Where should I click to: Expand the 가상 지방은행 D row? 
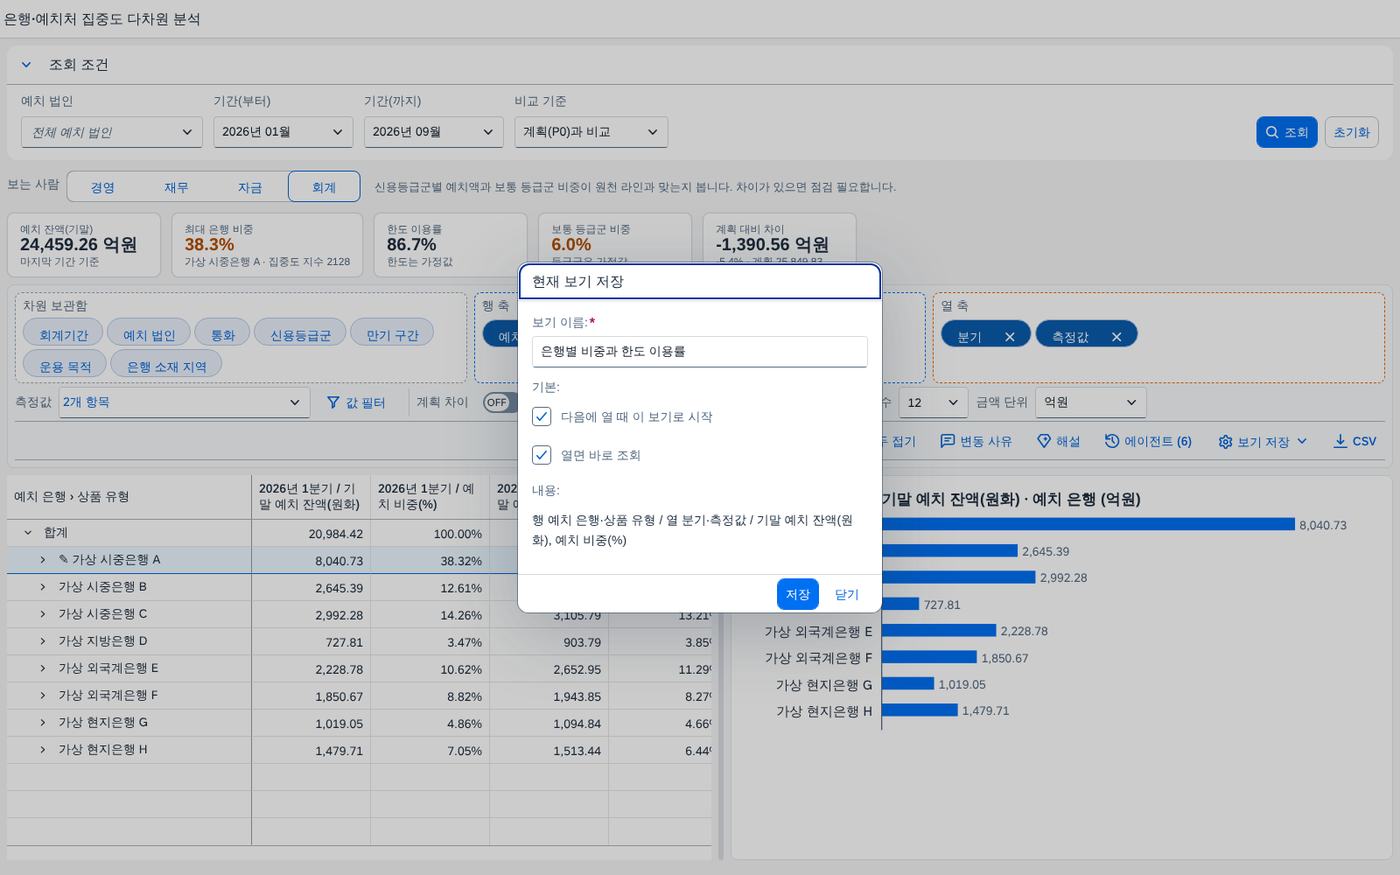(43, 641)
